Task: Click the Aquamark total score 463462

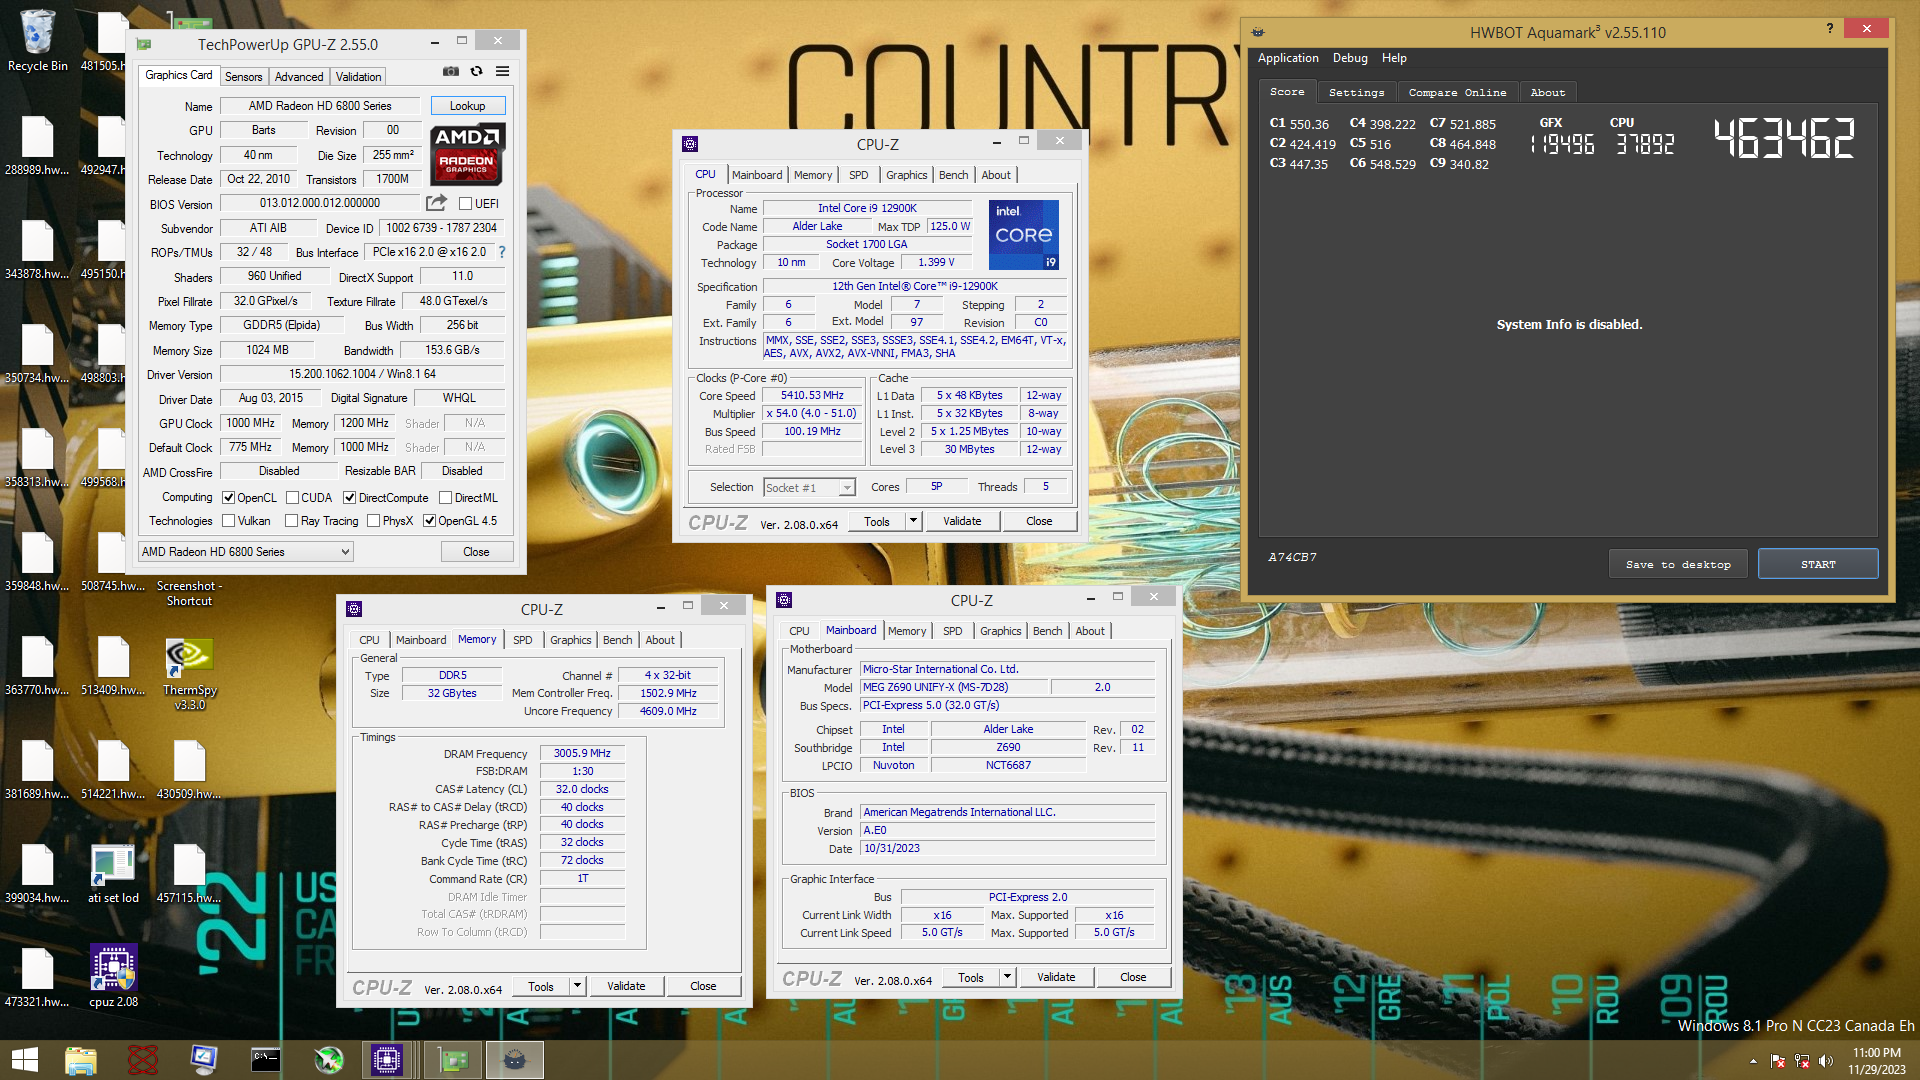Action: click(1784, 139)
